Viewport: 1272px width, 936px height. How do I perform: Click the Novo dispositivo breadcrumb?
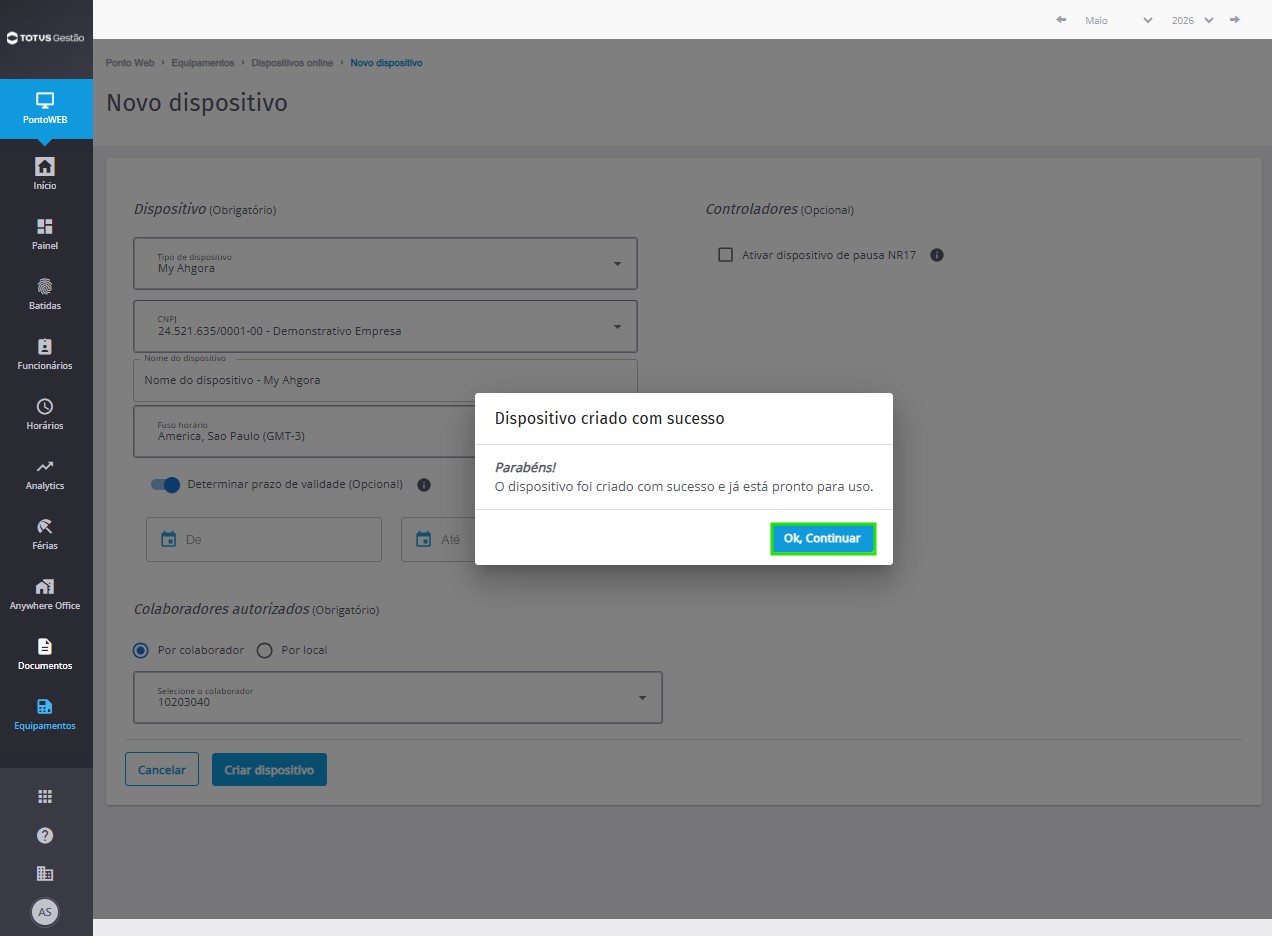[386, 63]
